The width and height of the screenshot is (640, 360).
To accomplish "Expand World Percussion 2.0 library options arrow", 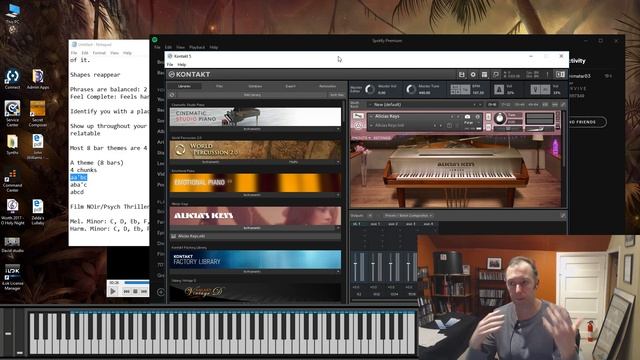I will coord(338,162).
